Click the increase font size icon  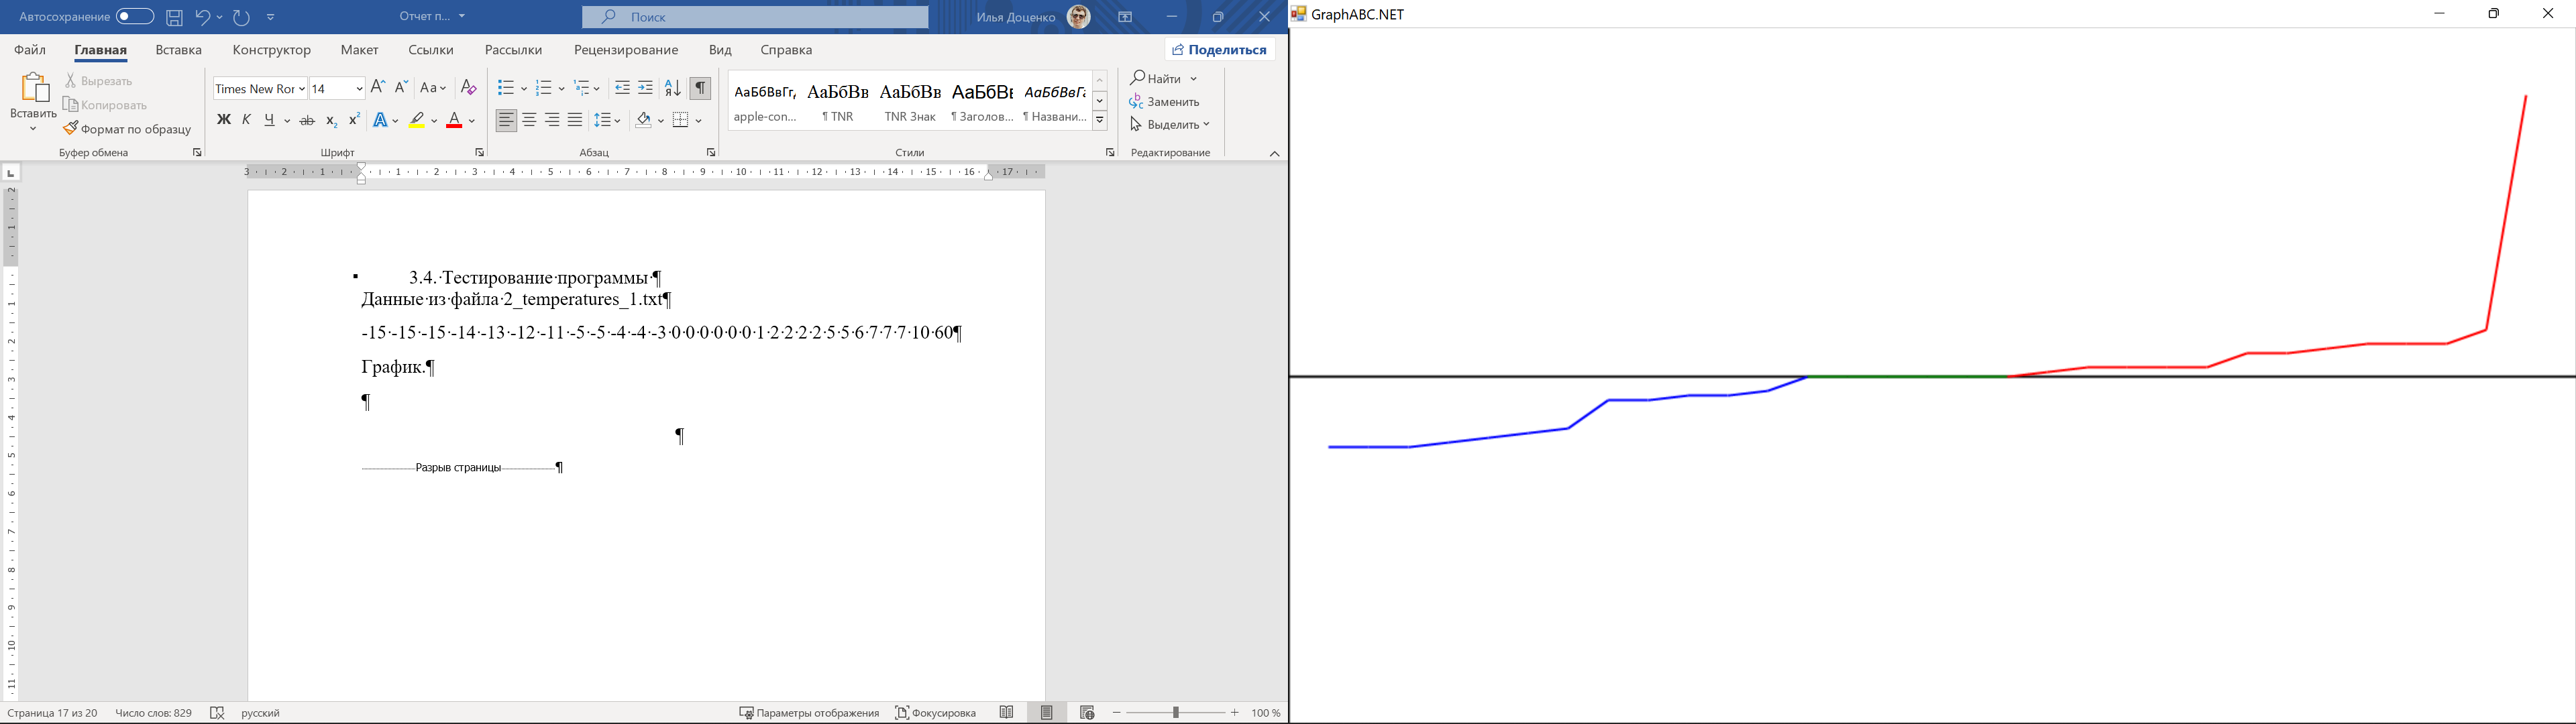click(x=378, y=88)
